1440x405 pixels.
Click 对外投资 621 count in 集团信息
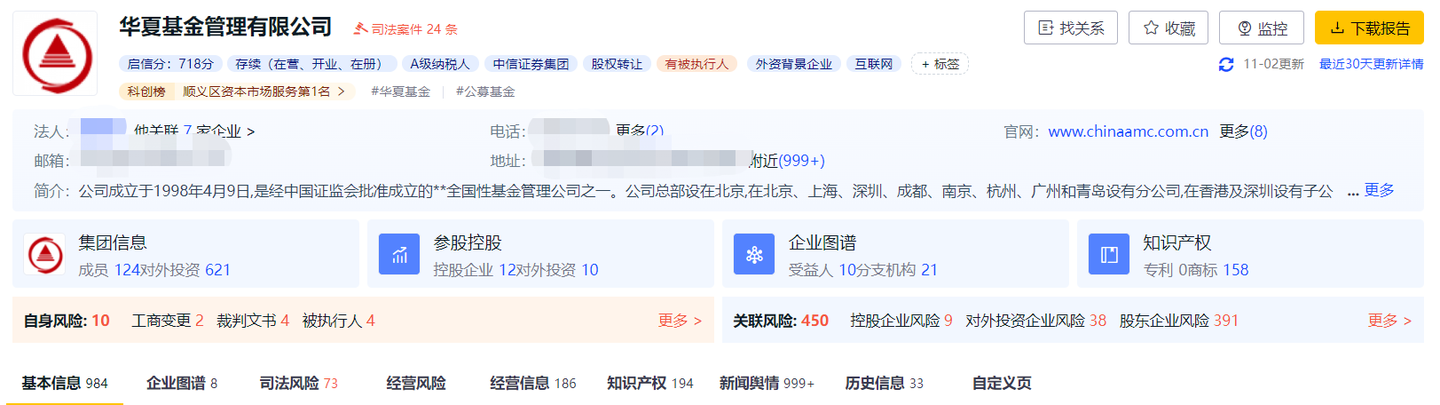[185, 270]
